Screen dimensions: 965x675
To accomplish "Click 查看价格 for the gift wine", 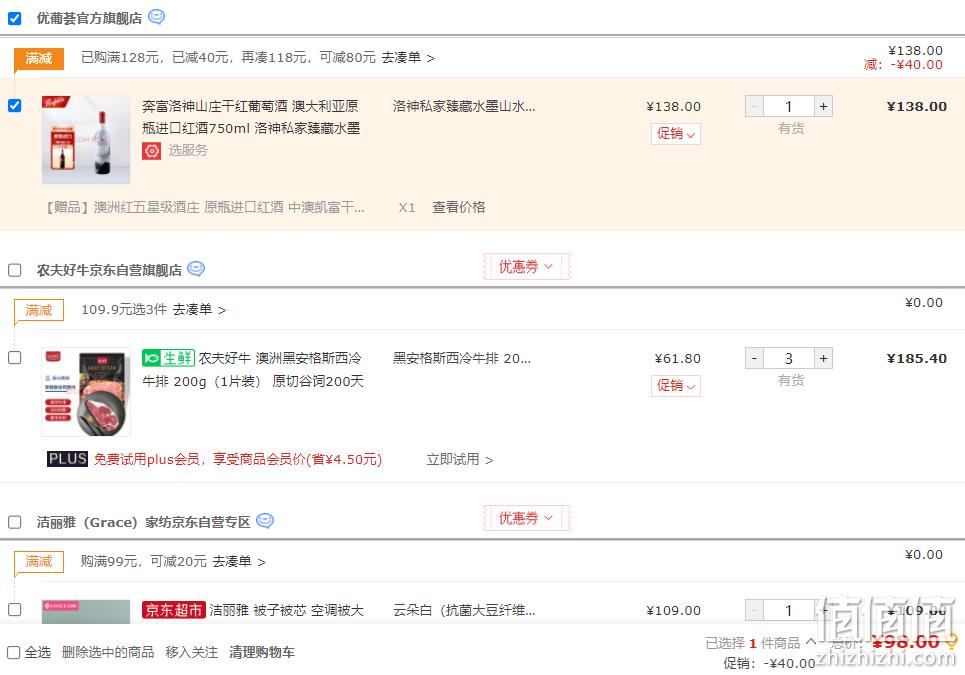I will 458,207.
